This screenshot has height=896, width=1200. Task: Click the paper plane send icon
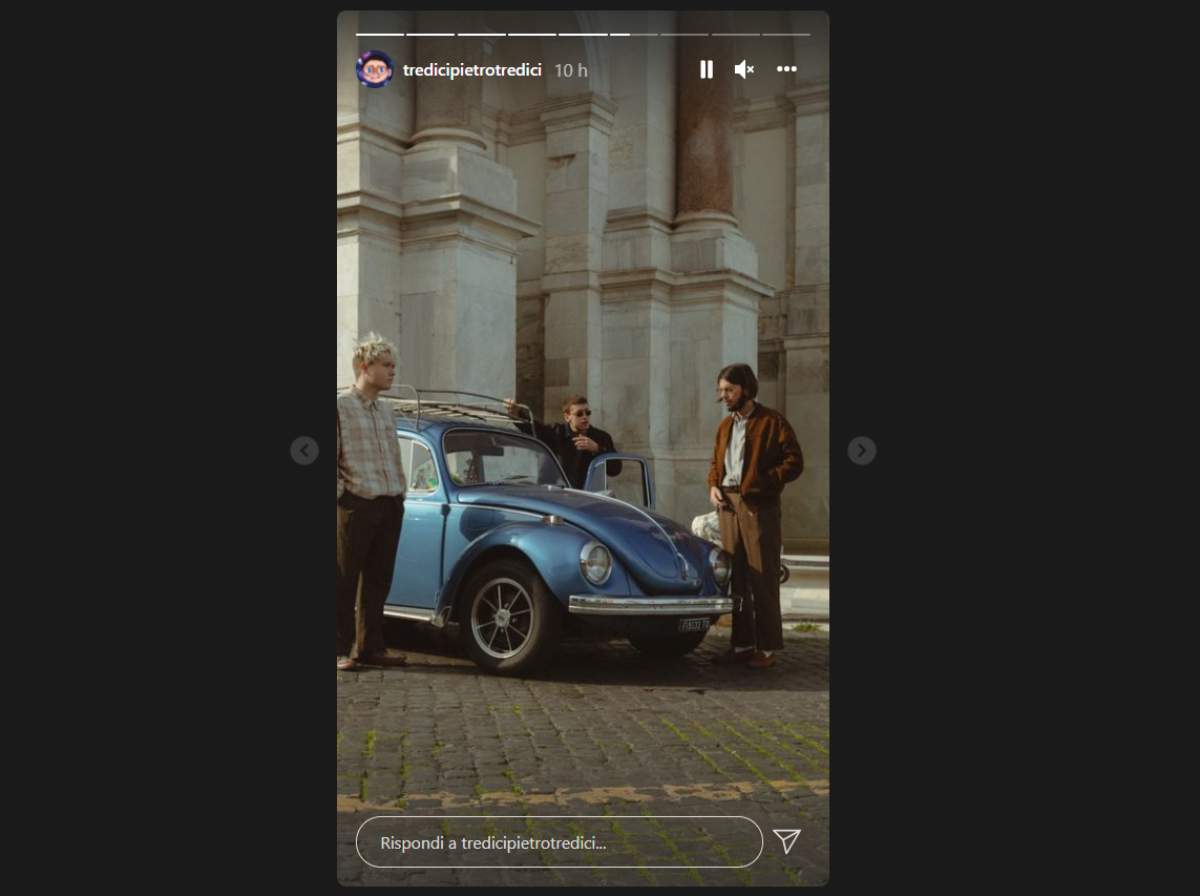(787, 841)
